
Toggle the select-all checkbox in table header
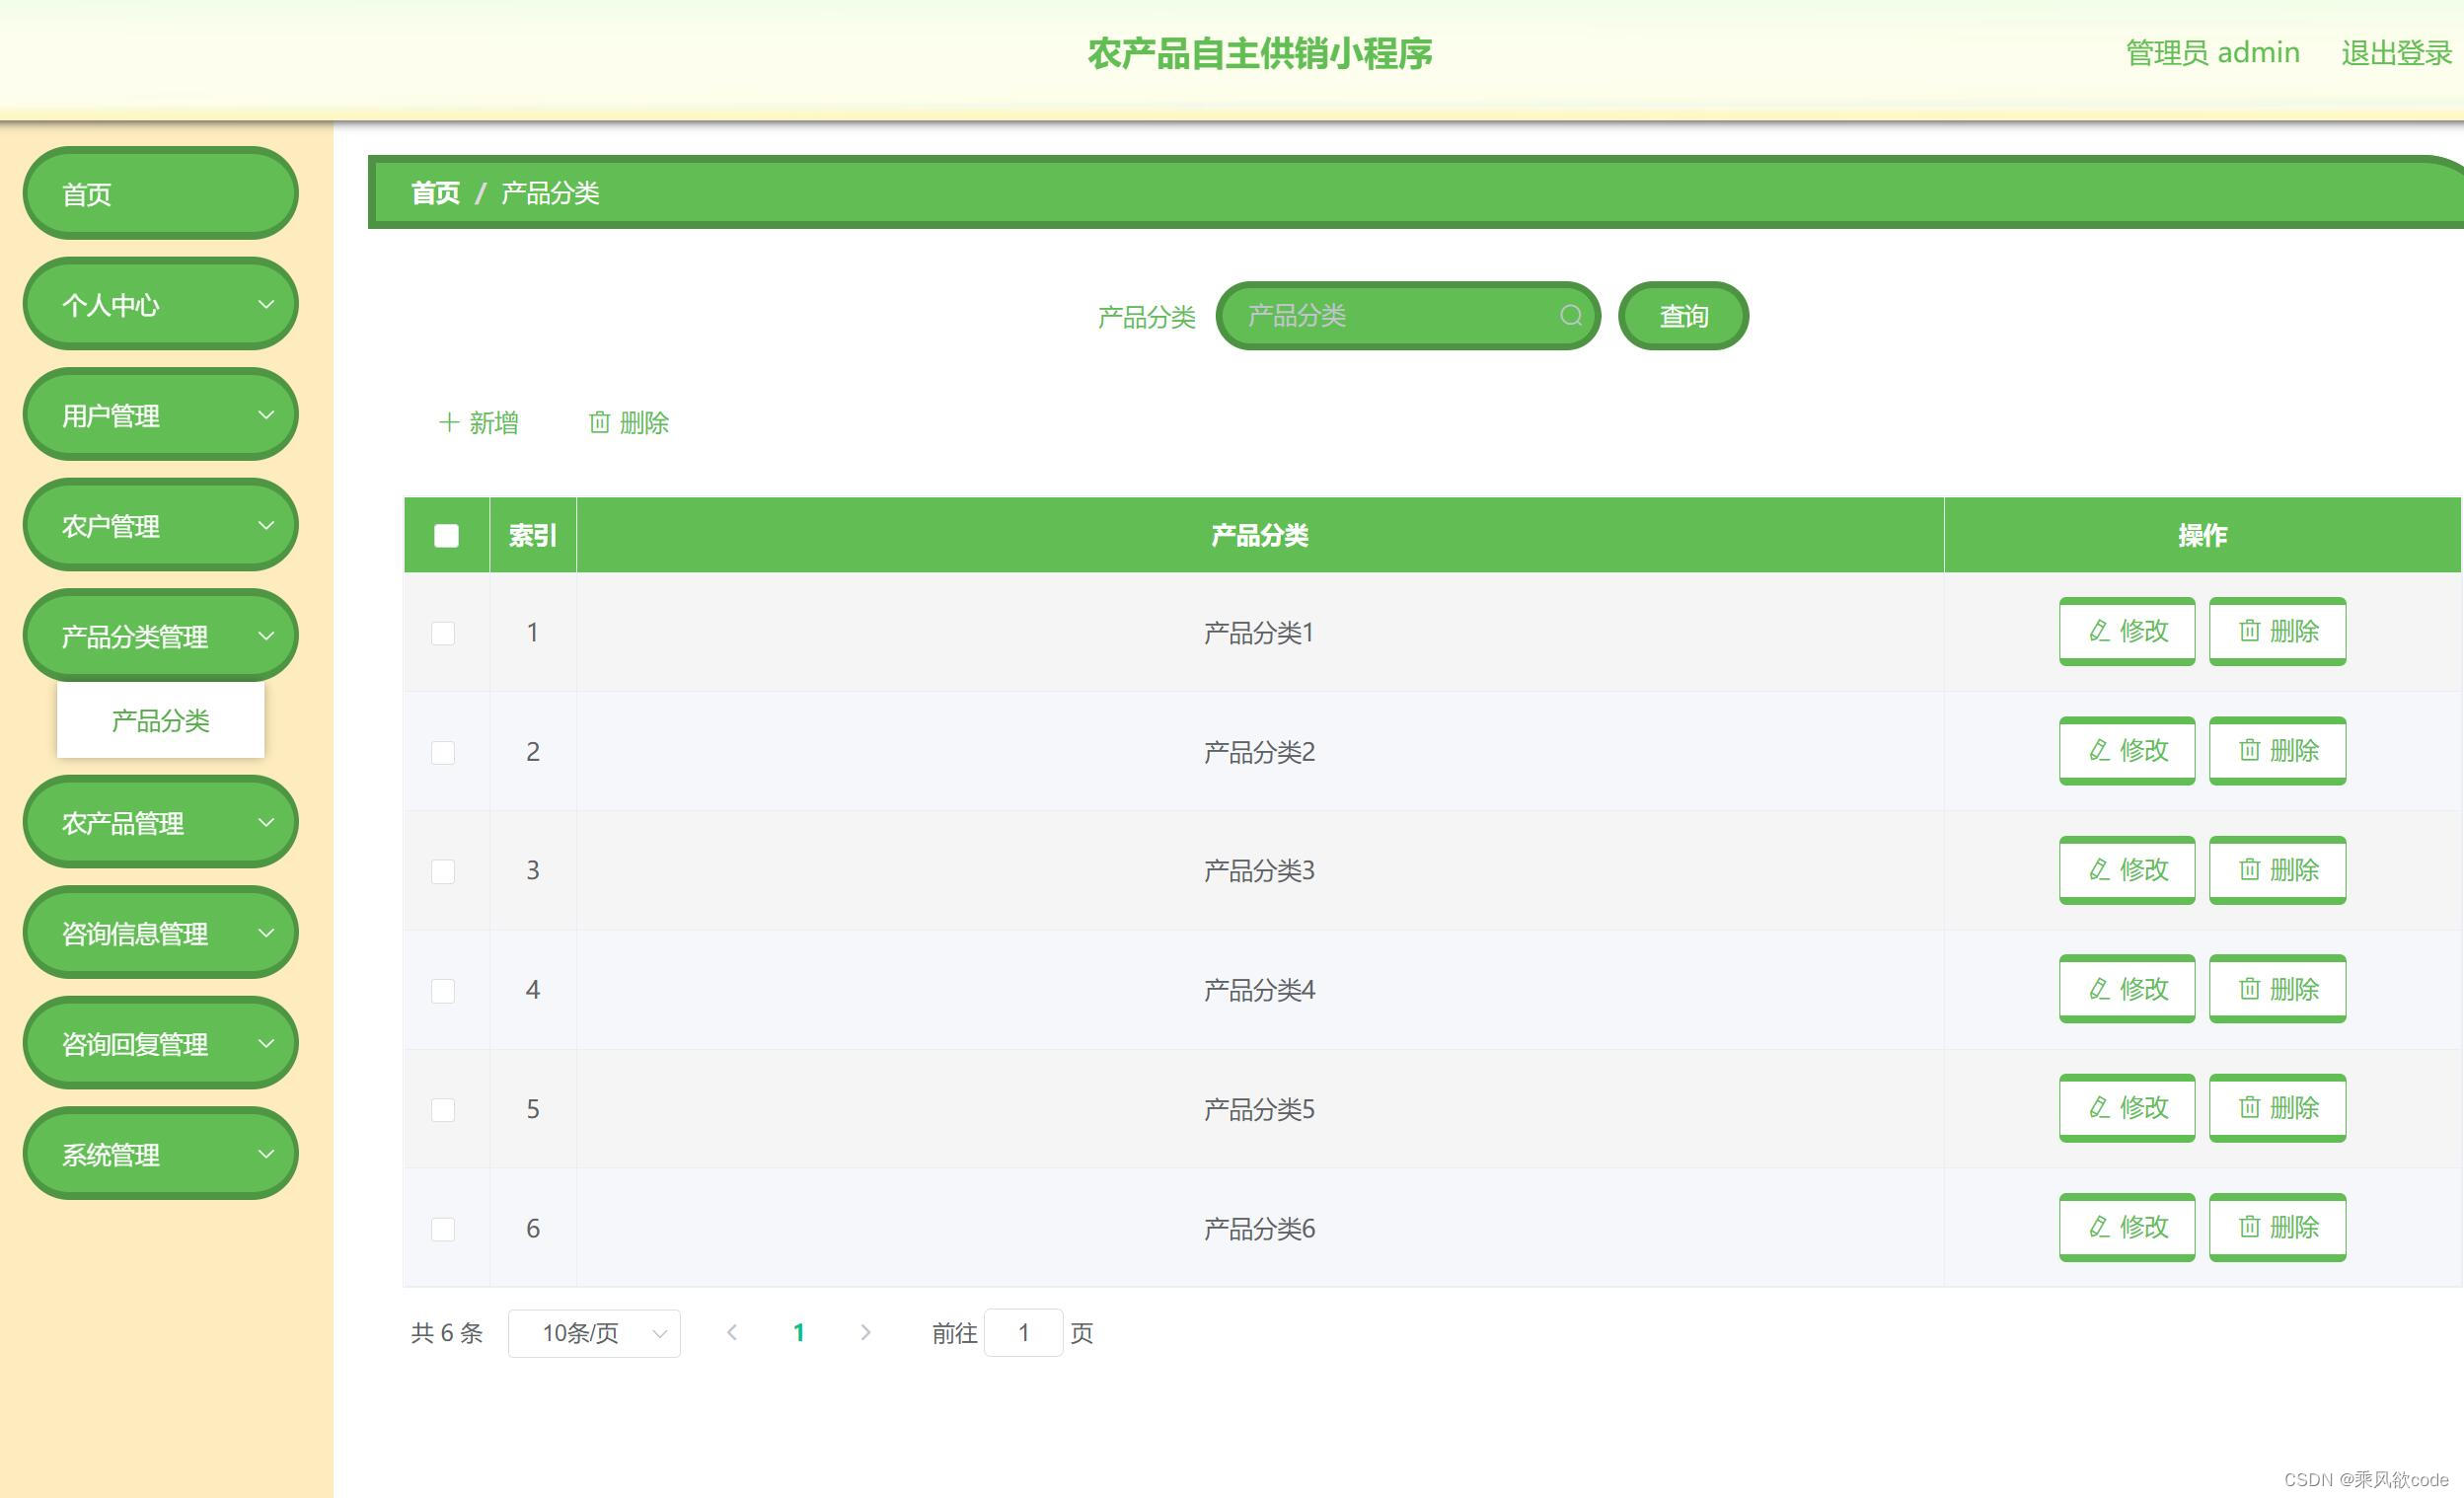tap(446, 536)
